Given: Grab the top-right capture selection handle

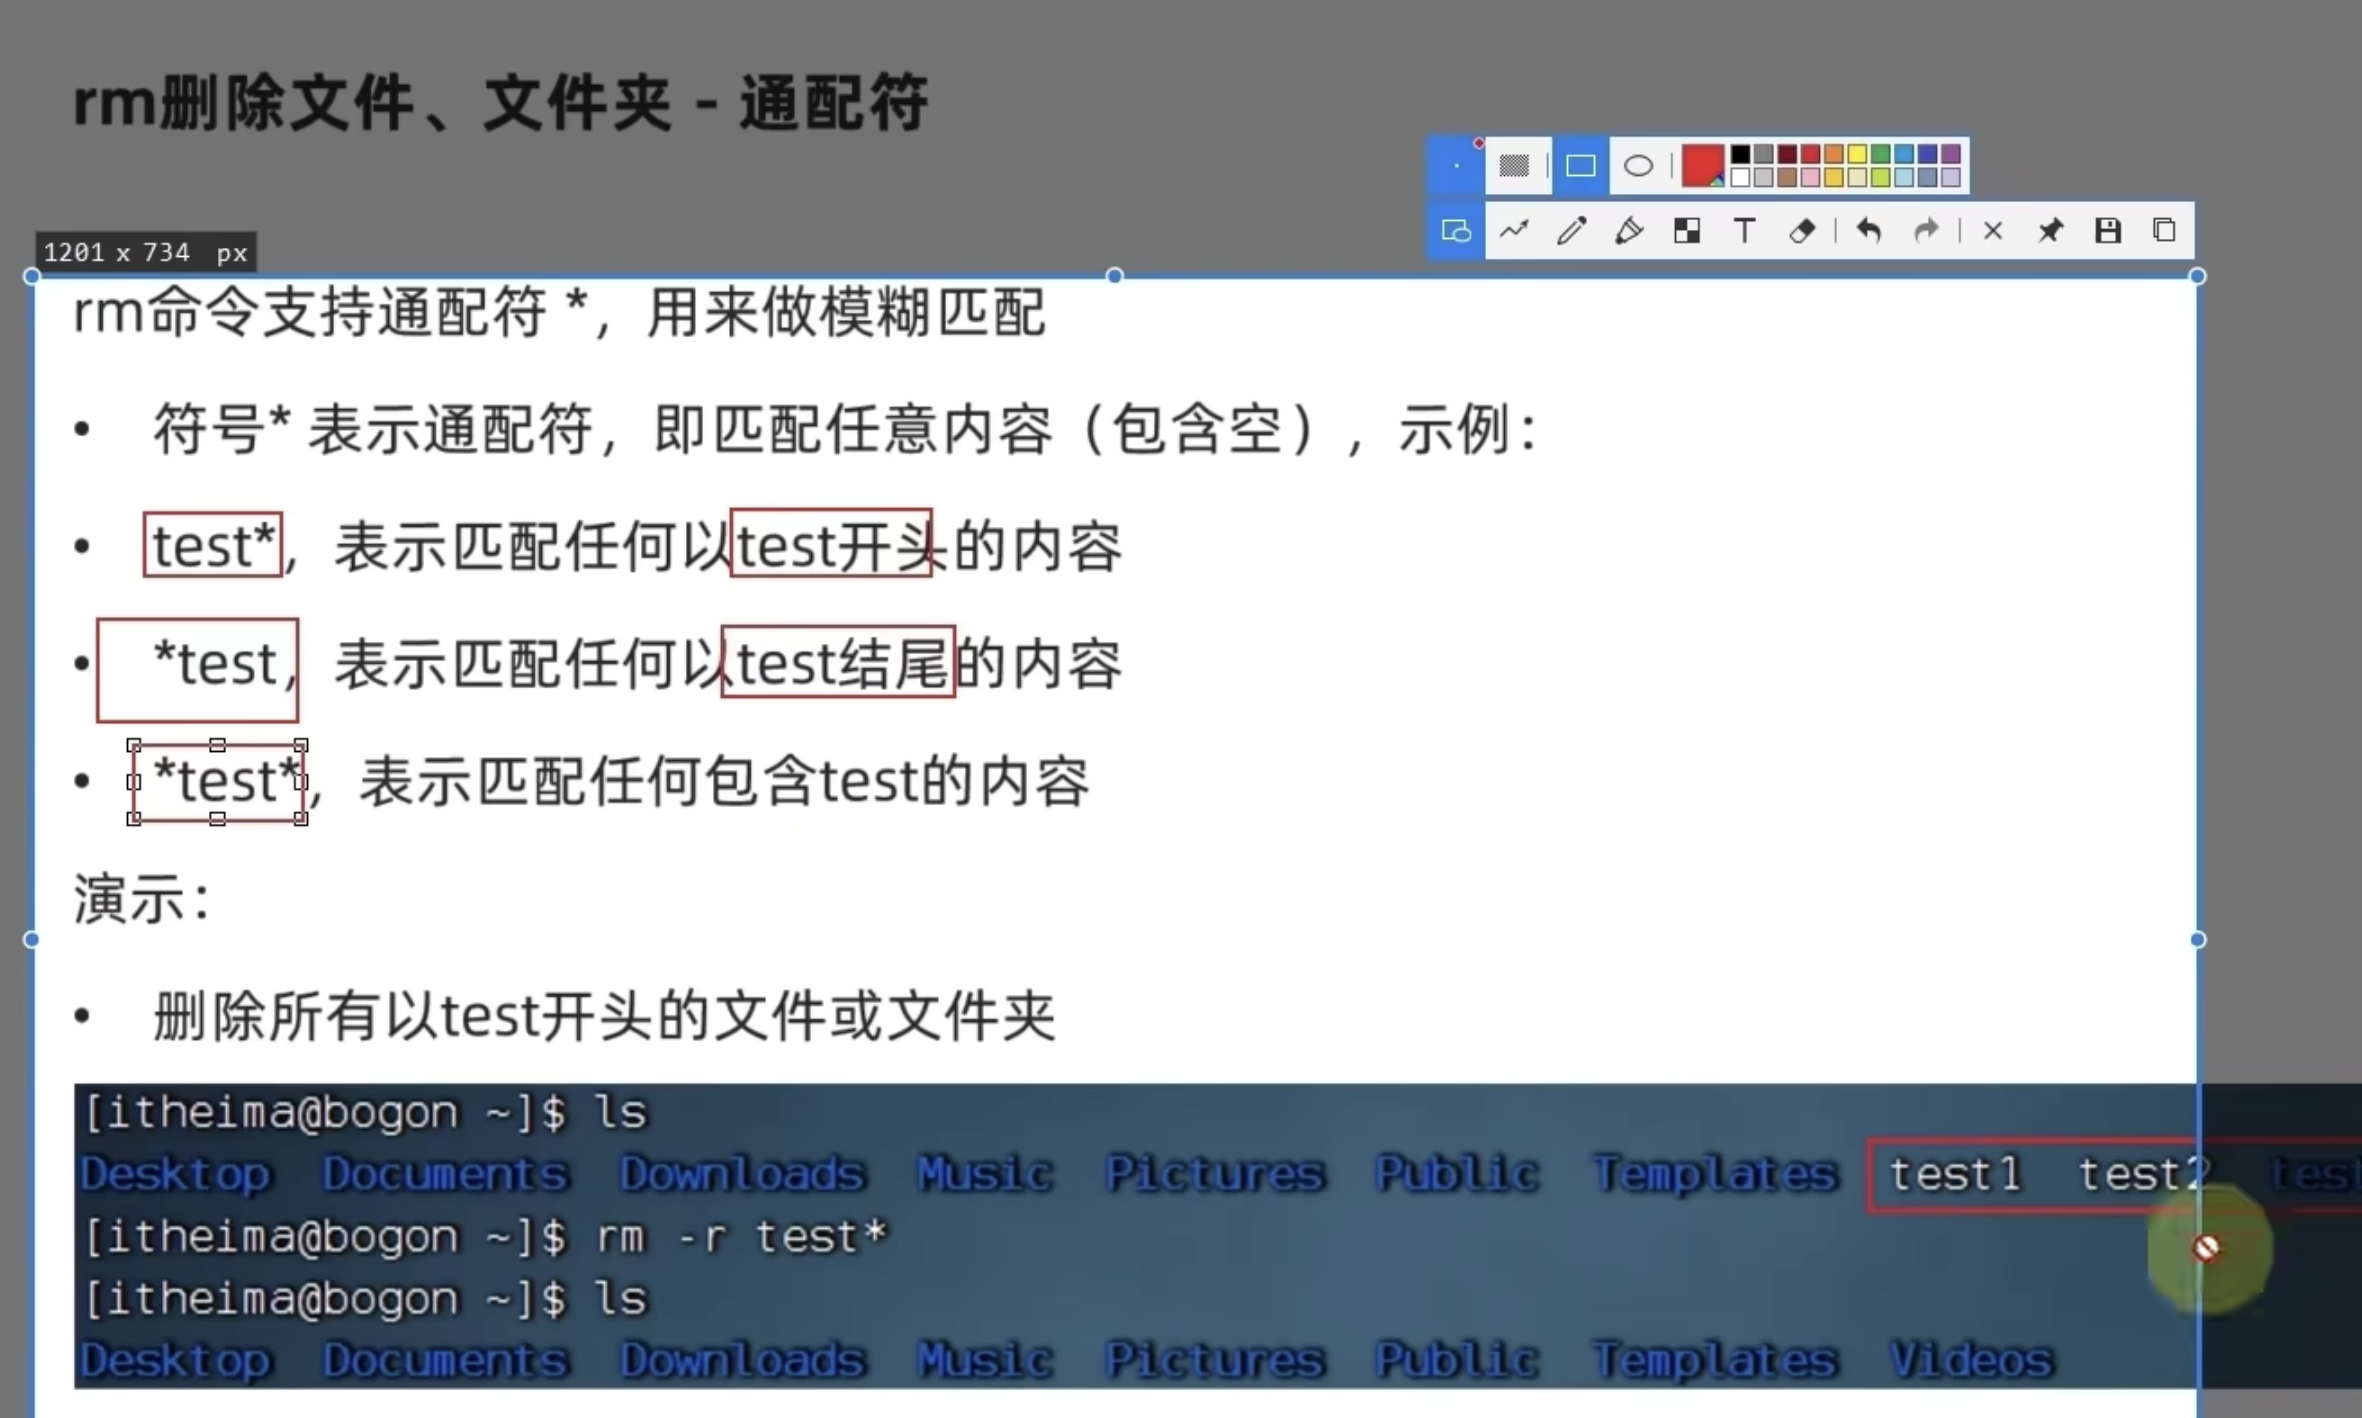Looking at the screenshot, I should 2198,276.
